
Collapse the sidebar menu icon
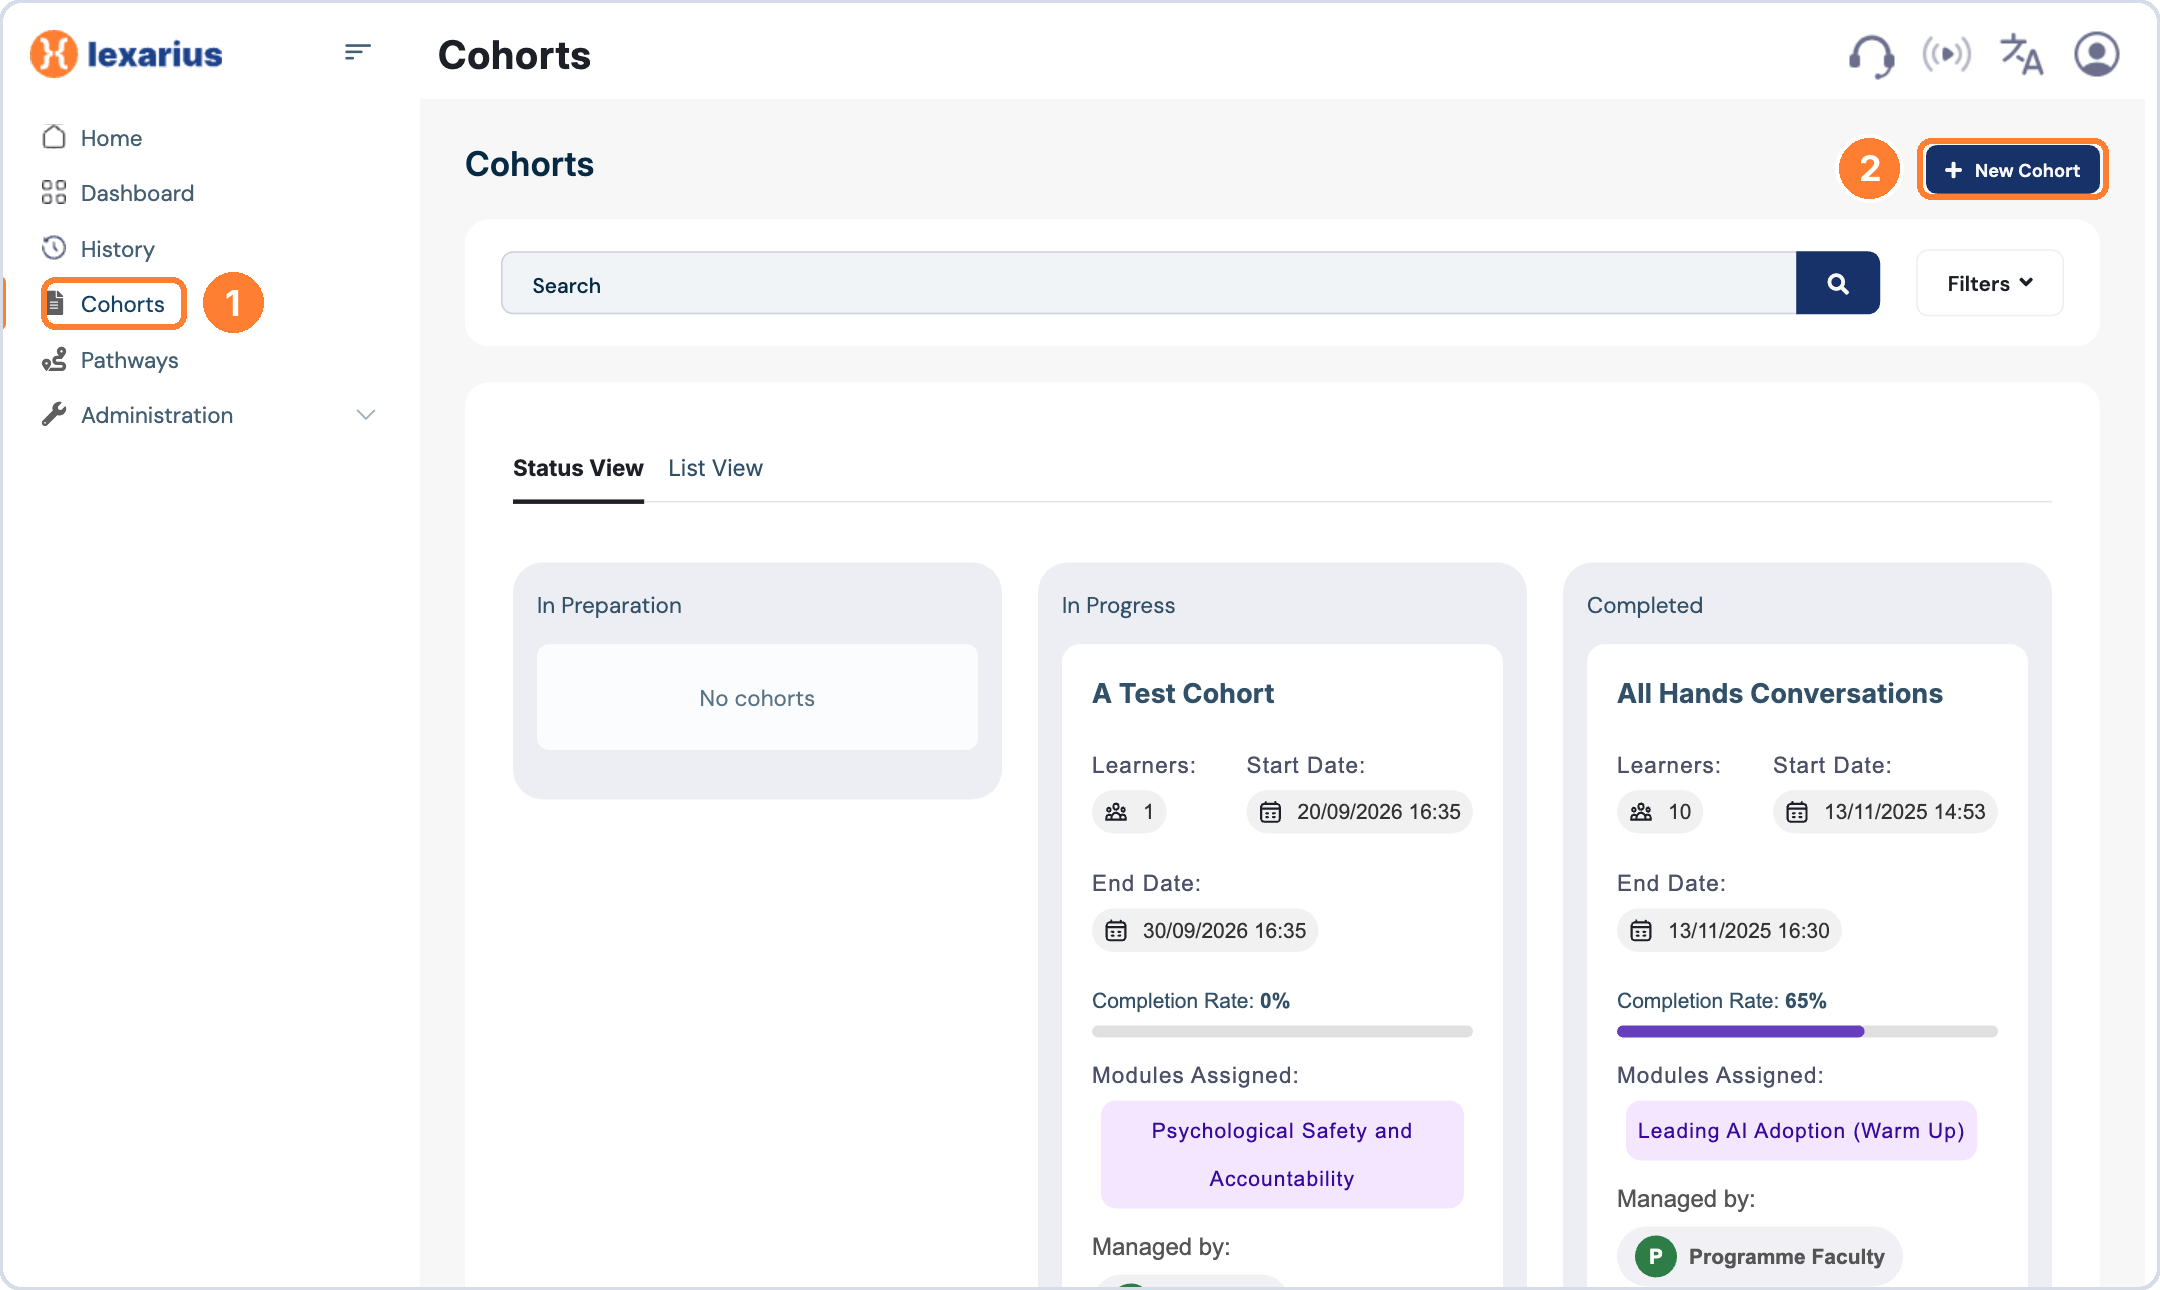357,52
